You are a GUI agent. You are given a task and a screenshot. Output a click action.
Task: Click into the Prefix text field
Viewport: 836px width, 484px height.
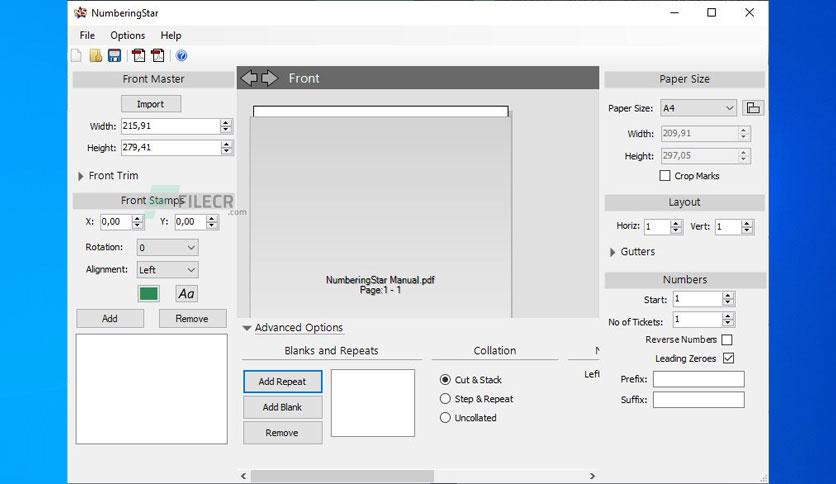click(698, 379)
